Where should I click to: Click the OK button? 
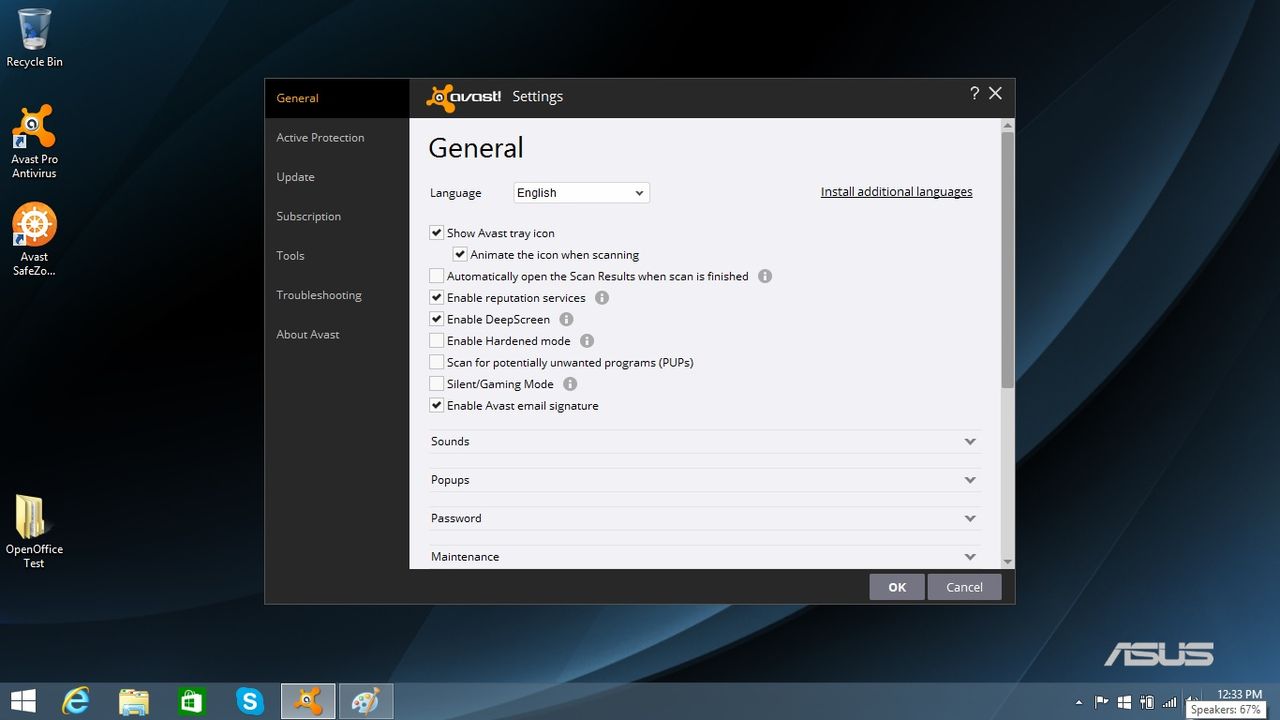(x=897, y=587)
